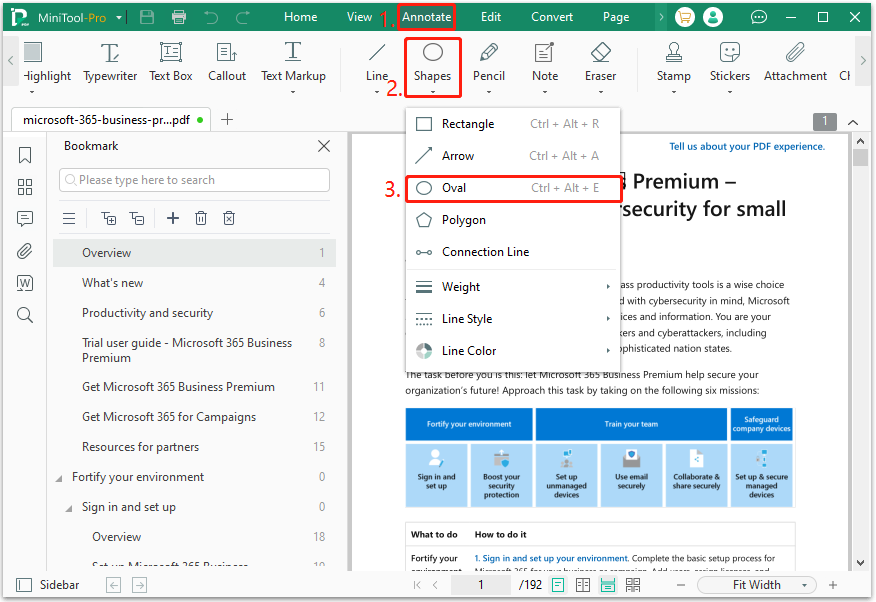Open the shopping cart icon
876x602 pixels.
point(684,17)
